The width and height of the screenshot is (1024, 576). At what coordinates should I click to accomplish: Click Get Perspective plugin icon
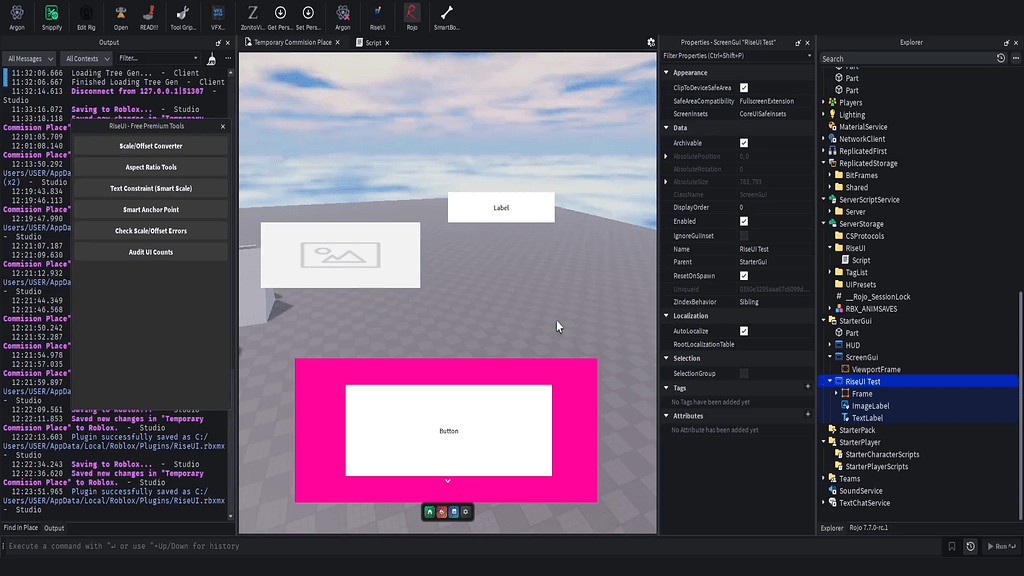(280, 17)
